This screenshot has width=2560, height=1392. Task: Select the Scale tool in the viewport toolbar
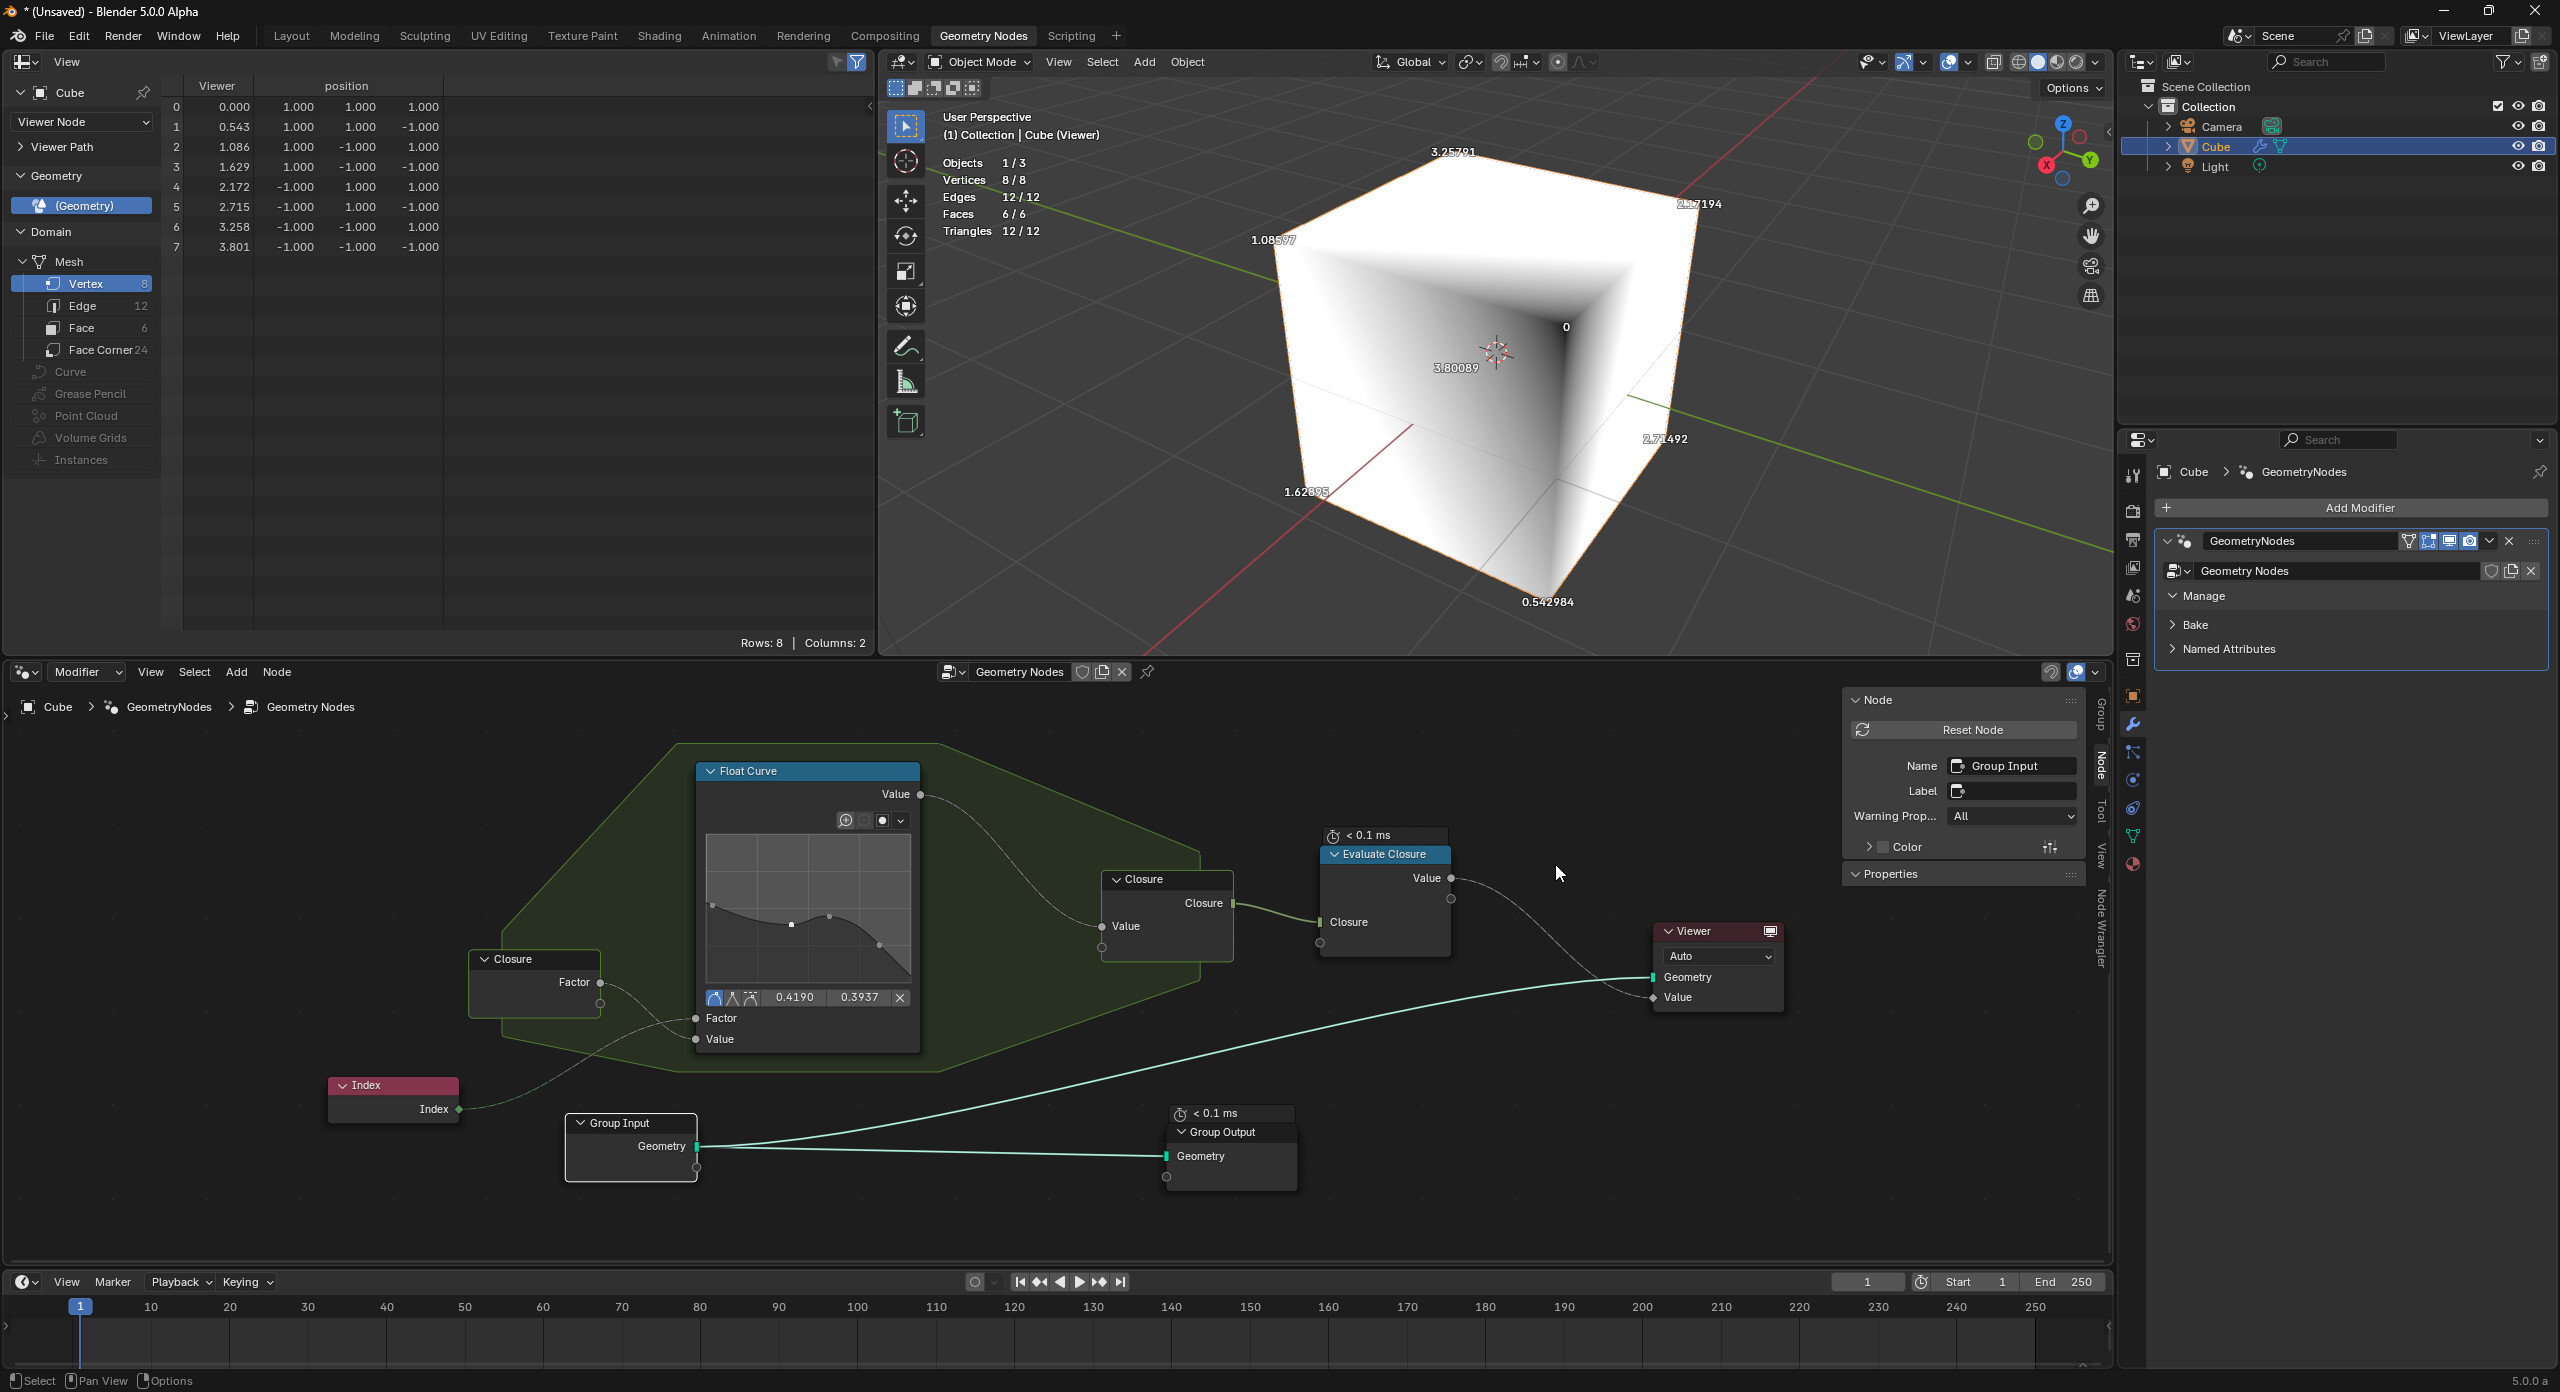905,272
